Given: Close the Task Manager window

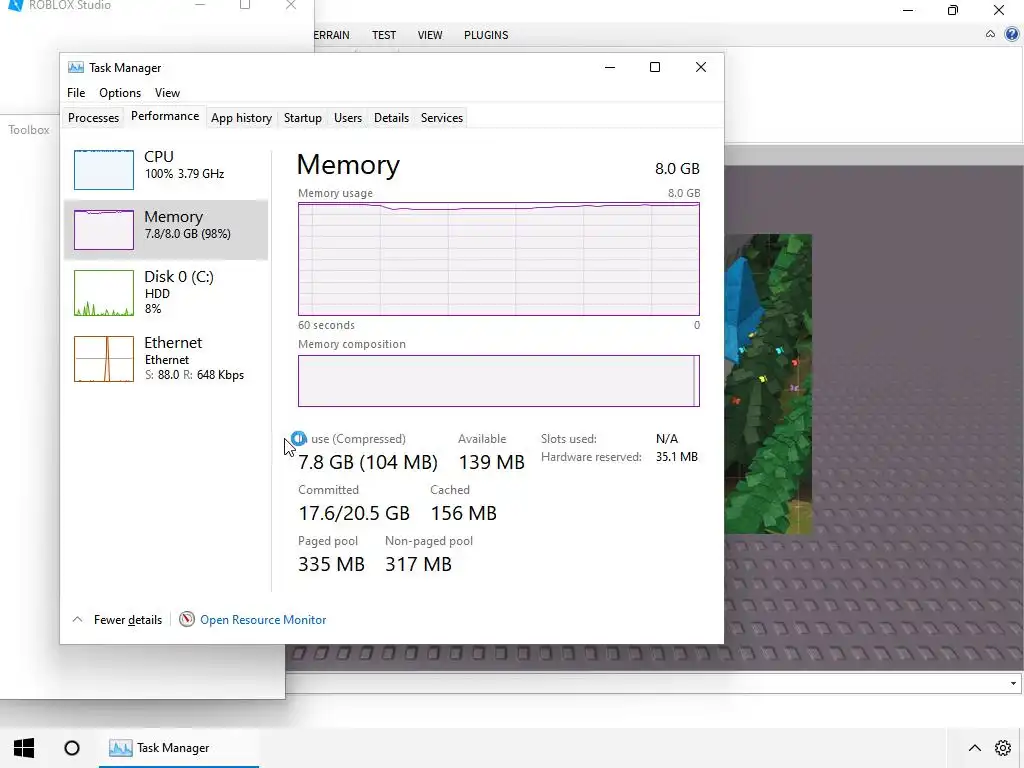Looking at the screenshot, I should pos(701,67).
